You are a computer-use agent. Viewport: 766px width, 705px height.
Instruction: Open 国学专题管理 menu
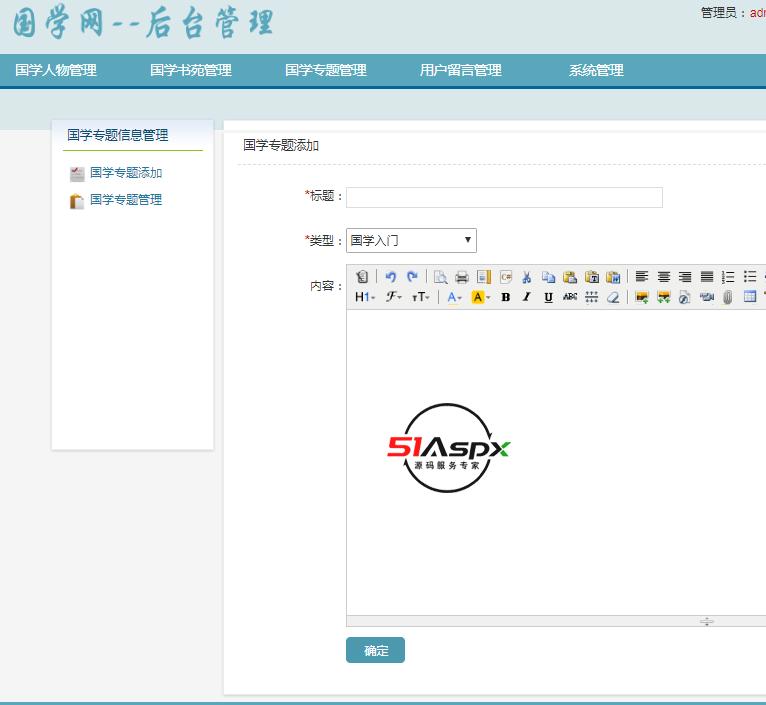click(326, 70)
